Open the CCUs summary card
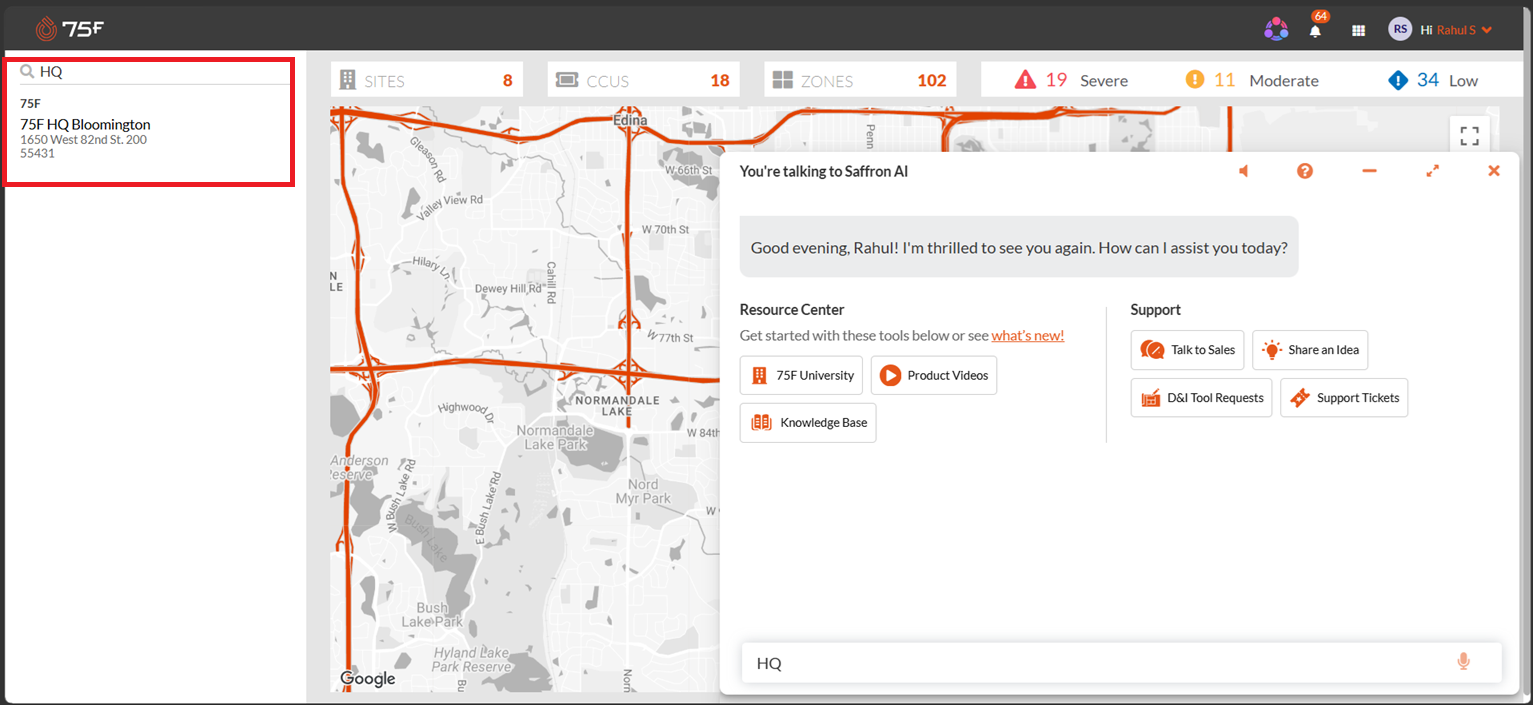Screen dimensions: 1533x705 tap(644, 80)
